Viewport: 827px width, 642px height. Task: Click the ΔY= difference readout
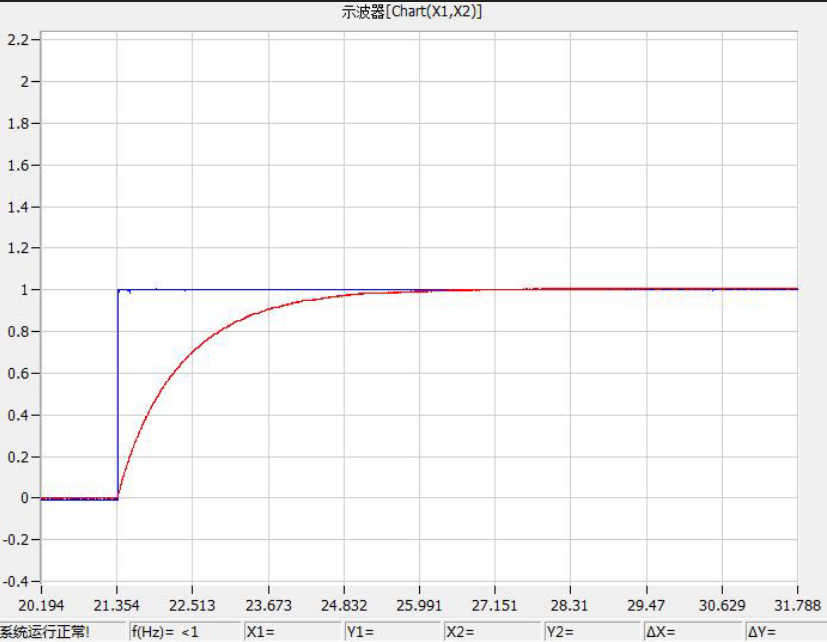[786, 632]
